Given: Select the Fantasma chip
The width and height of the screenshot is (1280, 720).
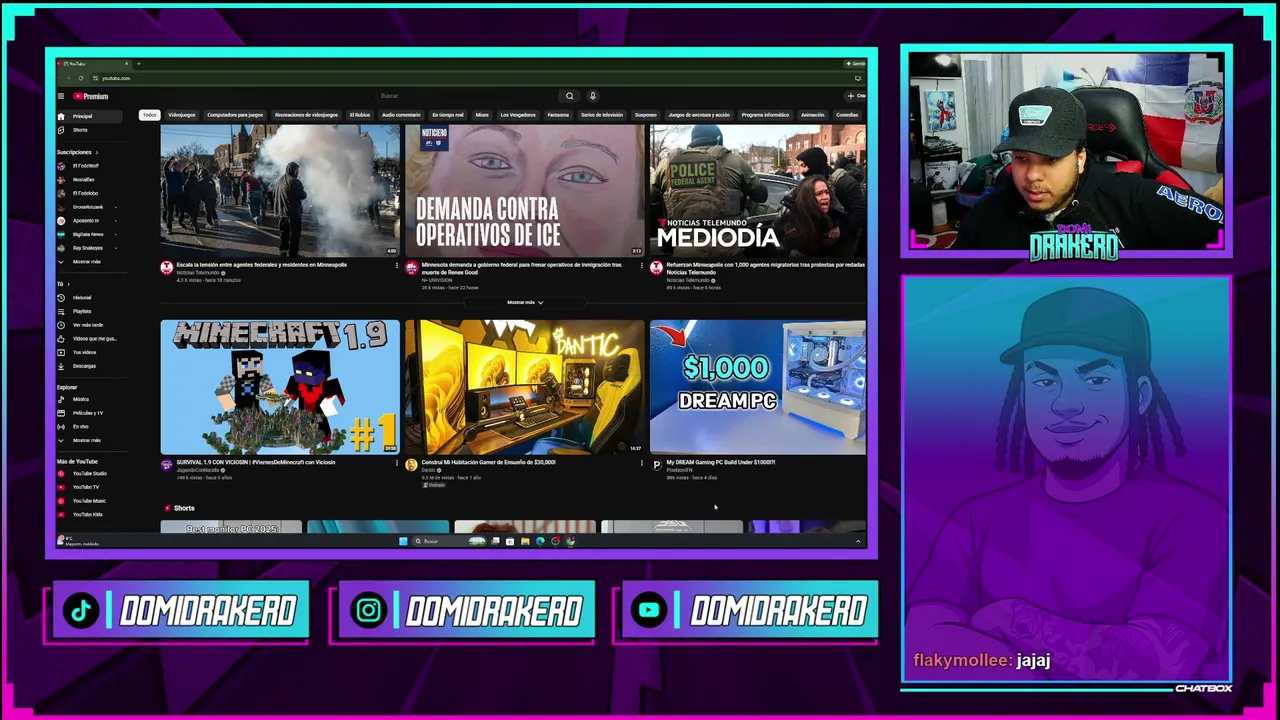Looking at the screenshot, I should pyautogui.click(x=558, y=115).
